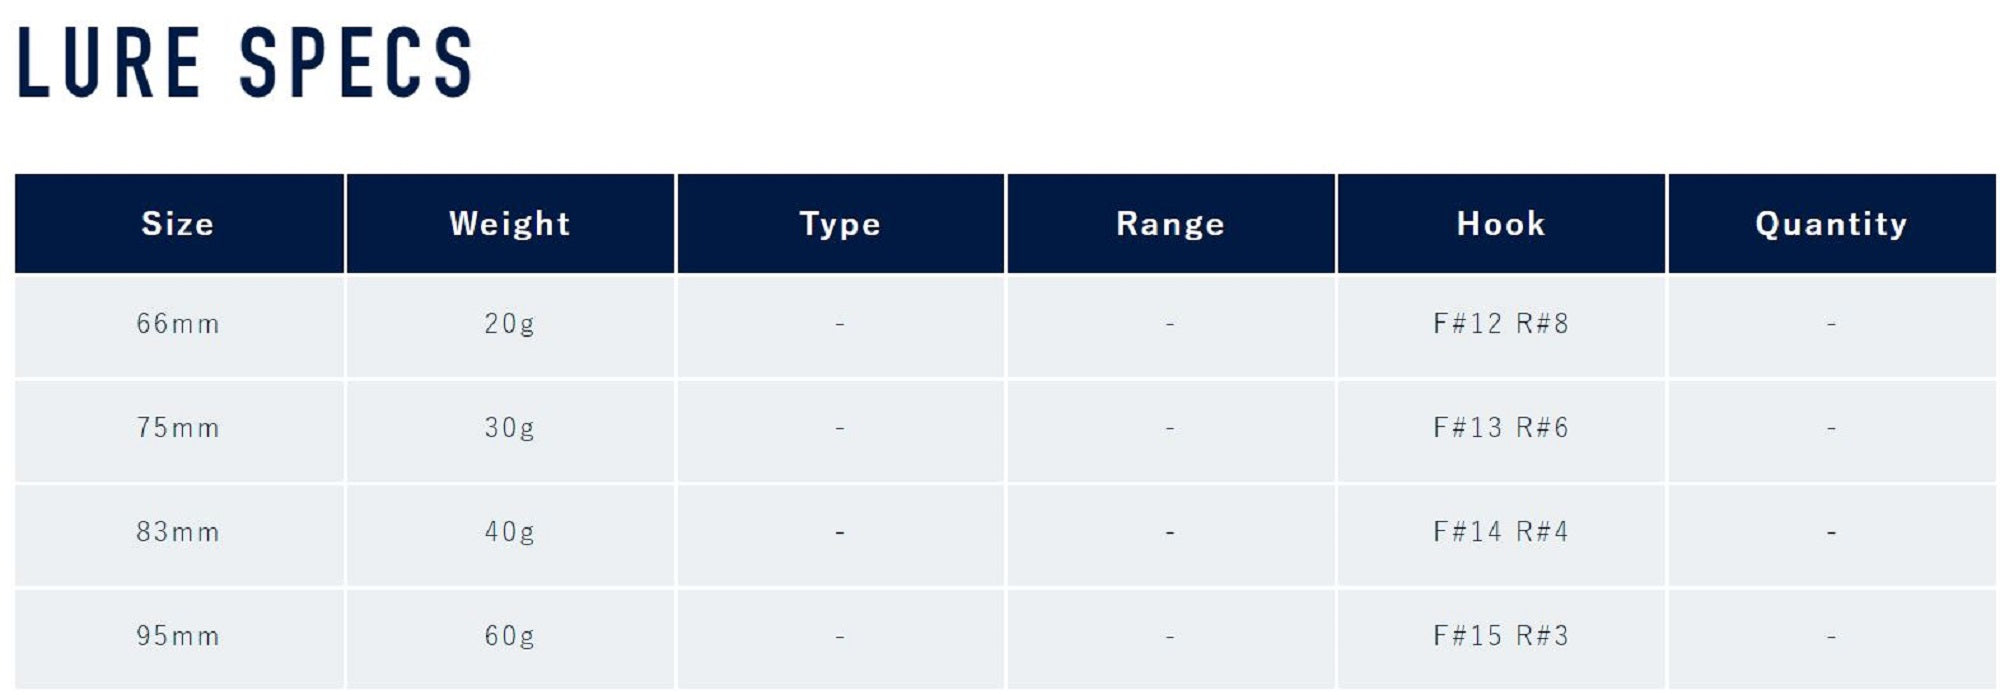
Task: Select the 20g weight cell
Action: coord(509,324)
